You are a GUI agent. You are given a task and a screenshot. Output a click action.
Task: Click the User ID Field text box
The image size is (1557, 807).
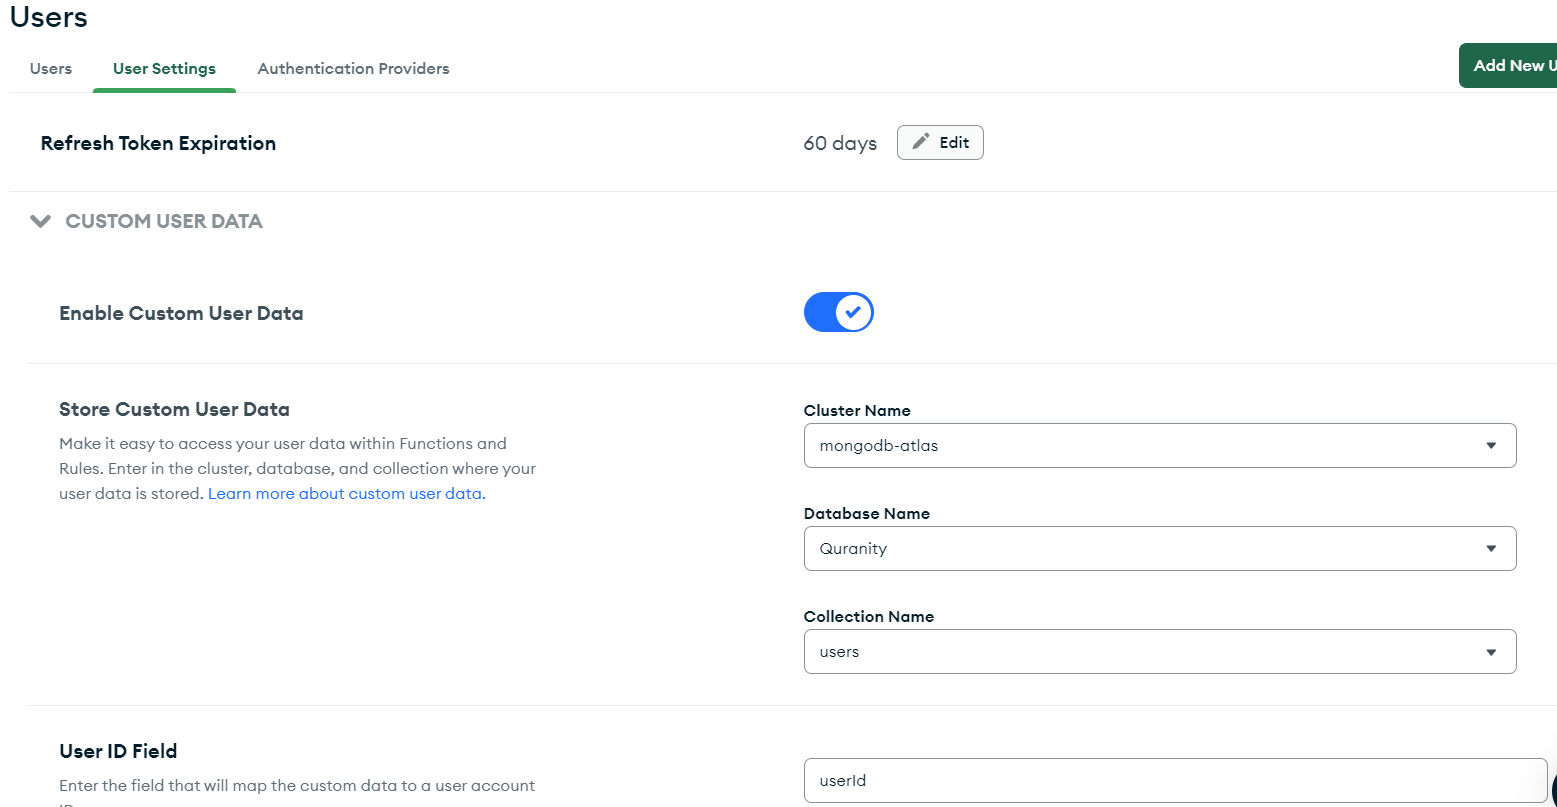(1175, 780)
